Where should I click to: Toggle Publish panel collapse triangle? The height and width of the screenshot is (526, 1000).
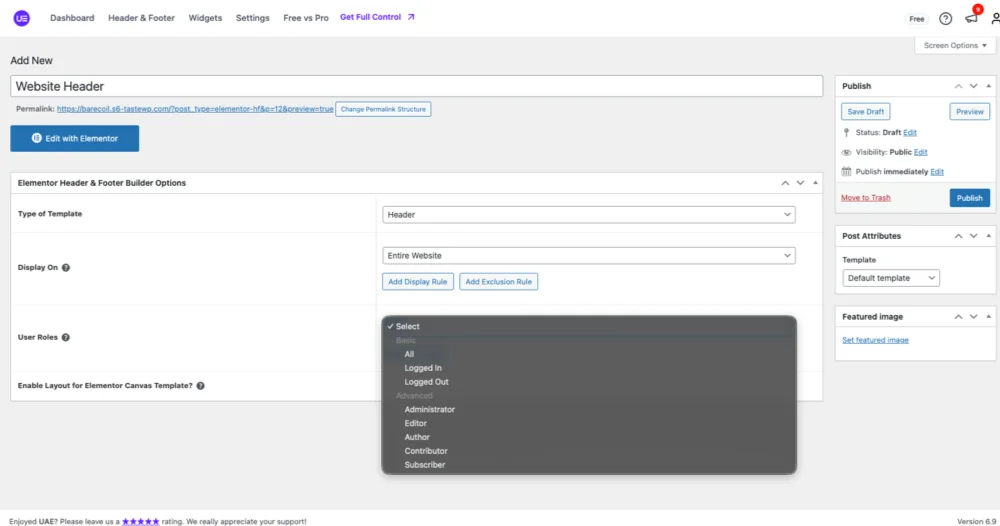989,86
